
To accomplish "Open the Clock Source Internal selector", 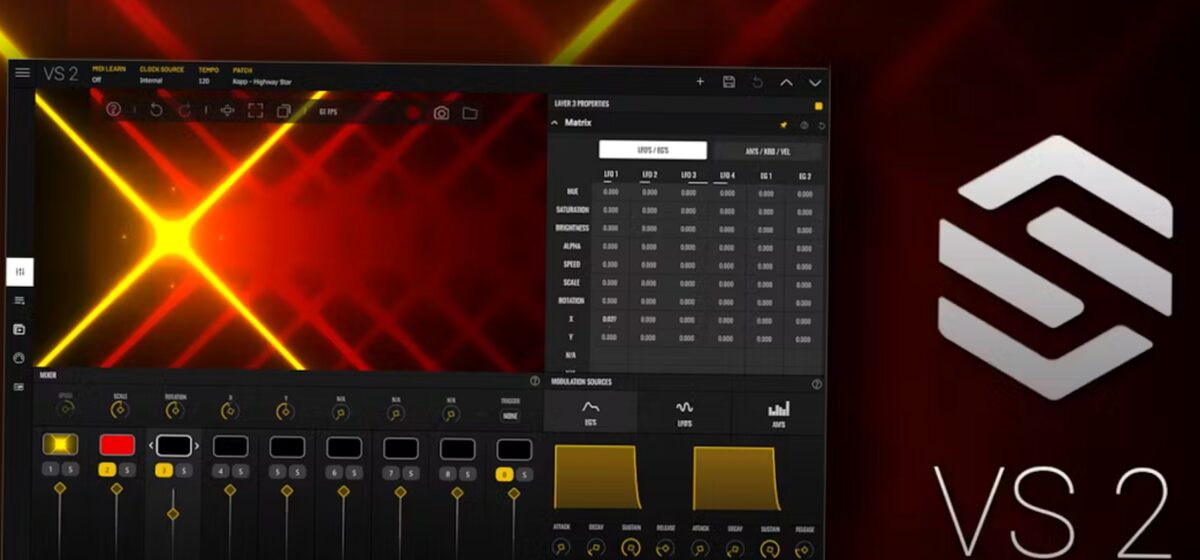I will coord(151,80).
